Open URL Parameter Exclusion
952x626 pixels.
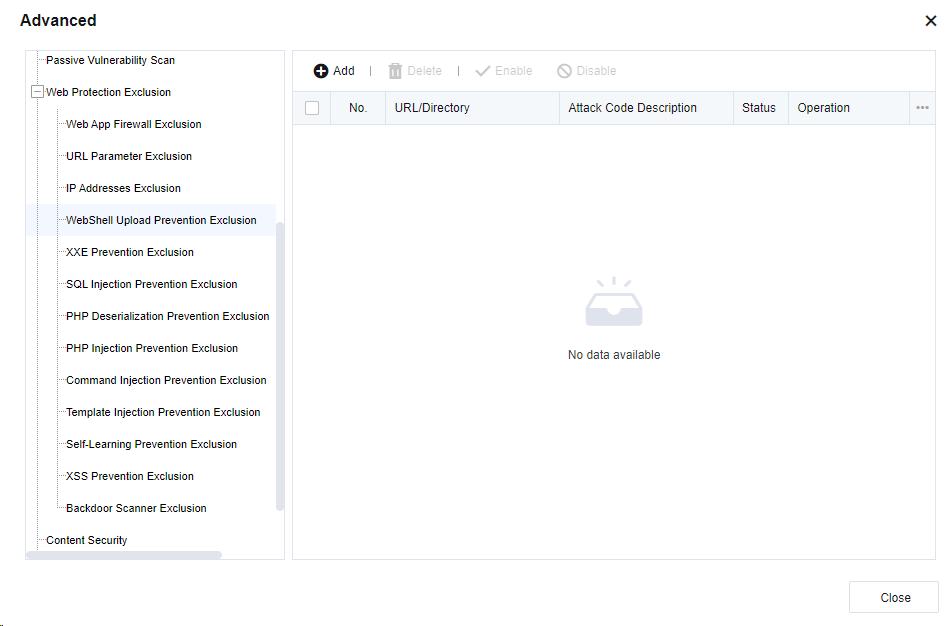click(128, 156)
